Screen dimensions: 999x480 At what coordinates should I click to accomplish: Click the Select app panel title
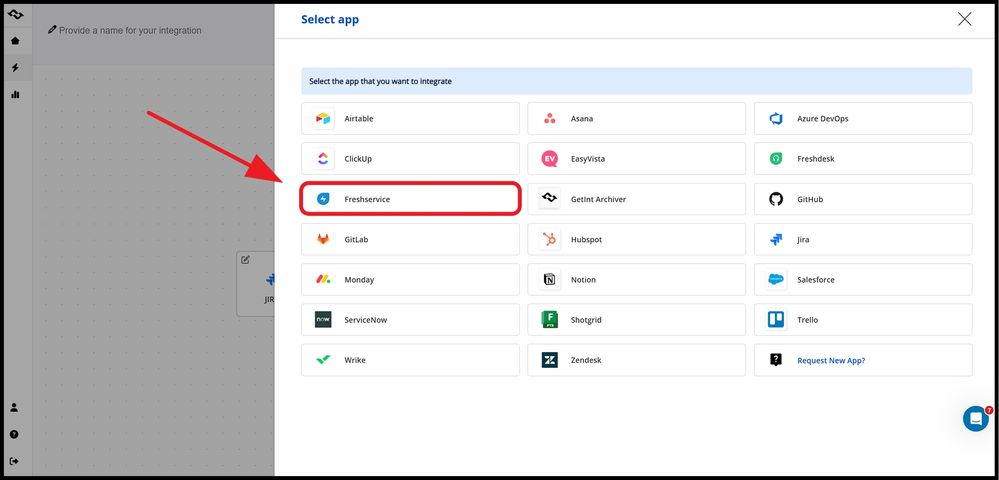tap(330, 20)
